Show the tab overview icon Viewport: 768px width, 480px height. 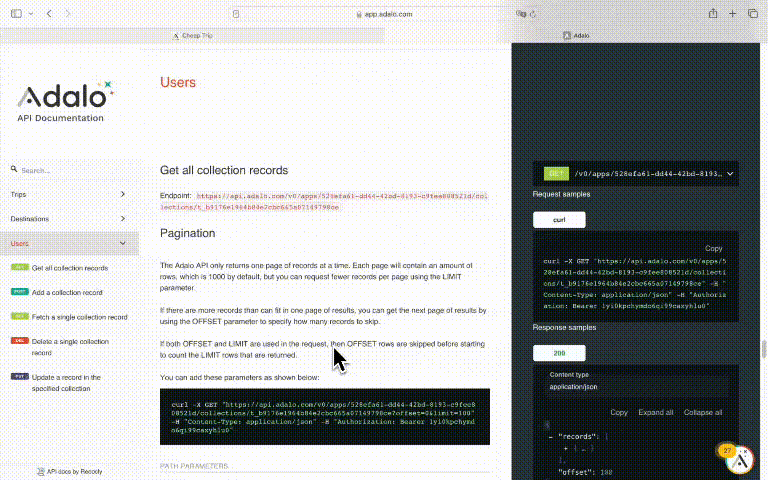[x=755, y=14]
